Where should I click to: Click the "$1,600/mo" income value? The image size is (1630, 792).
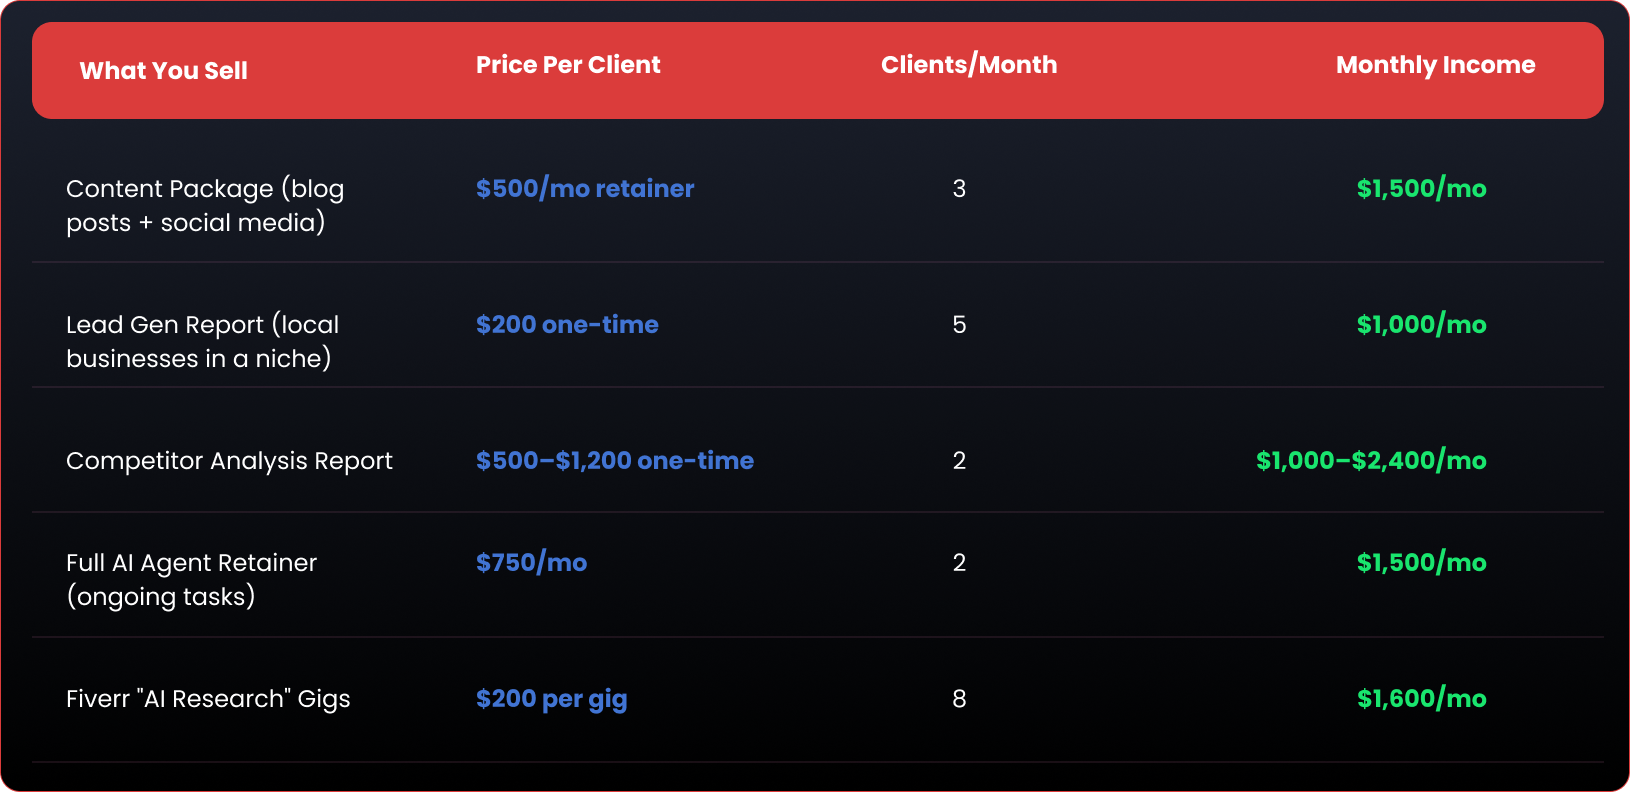pyautogui.click(x=1421, y=699)
